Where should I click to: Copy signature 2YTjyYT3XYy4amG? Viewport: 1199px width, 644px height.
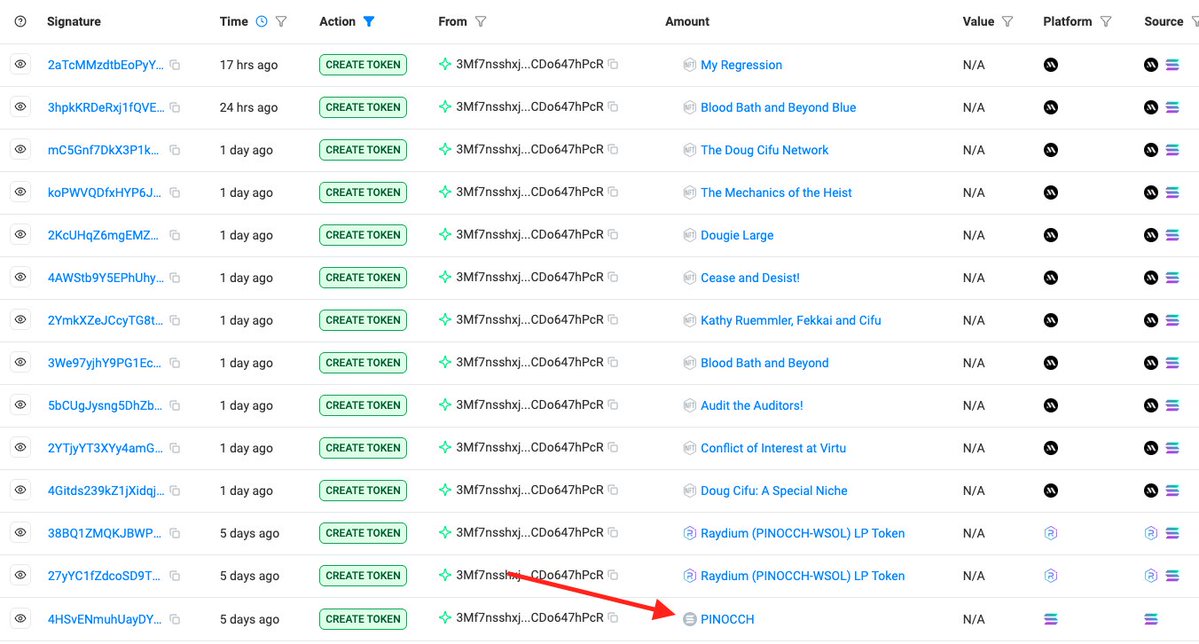[x=175, y=448]
